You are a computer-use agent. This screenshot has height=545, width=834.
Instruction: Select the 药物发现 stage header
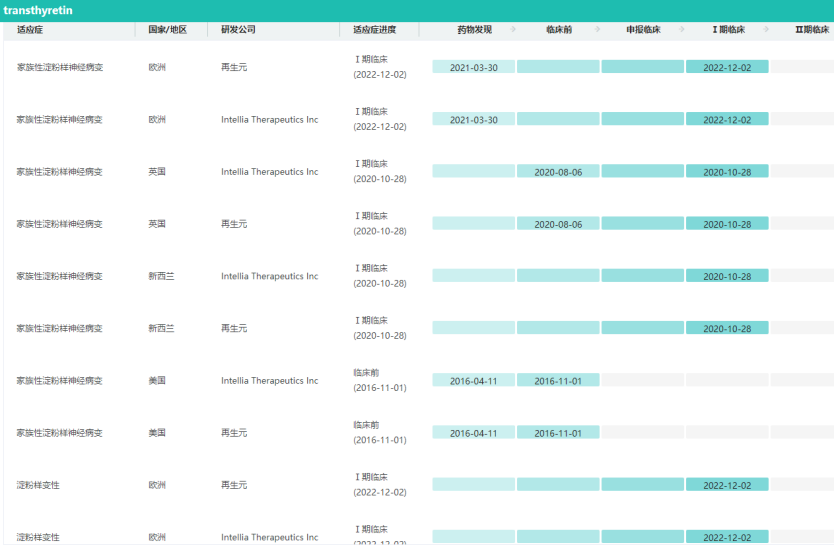[474, 30]
